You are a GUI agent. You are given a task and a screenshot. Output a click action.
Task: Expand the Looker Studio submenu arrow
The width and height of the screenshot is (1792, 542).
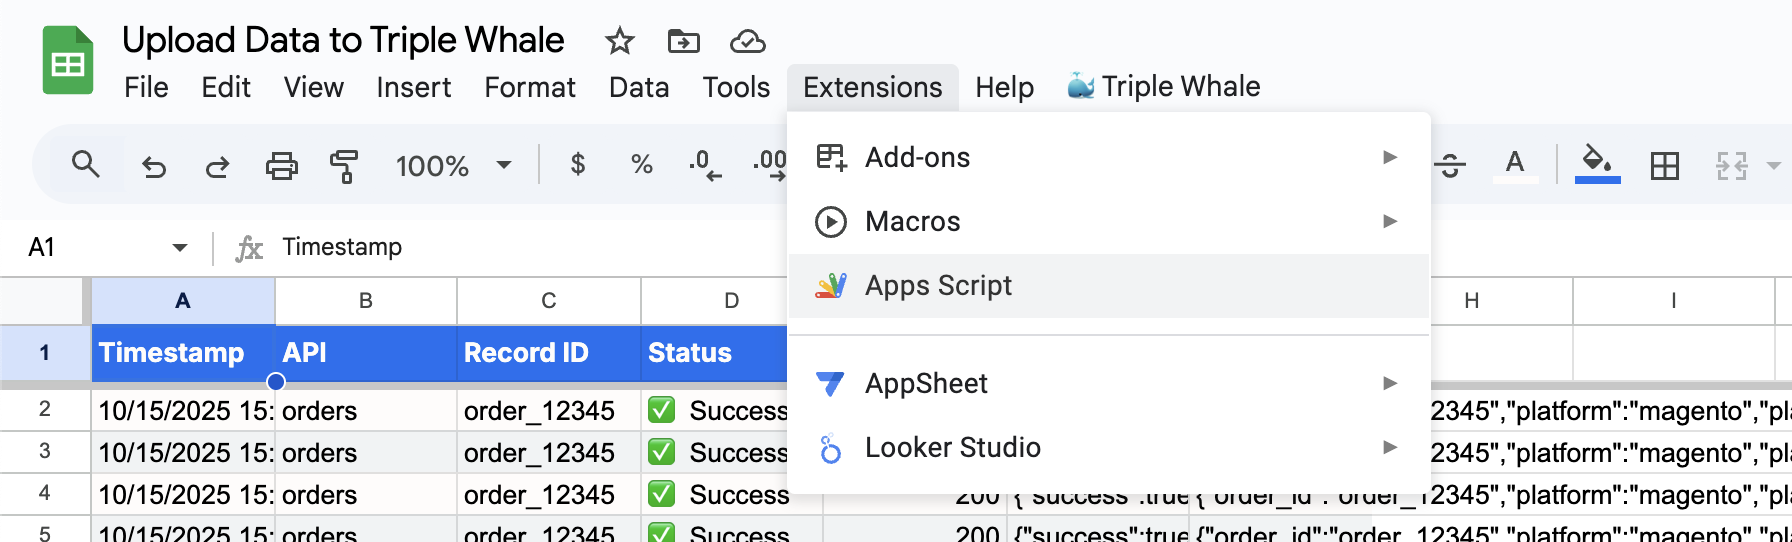[x=1390, y=447]
